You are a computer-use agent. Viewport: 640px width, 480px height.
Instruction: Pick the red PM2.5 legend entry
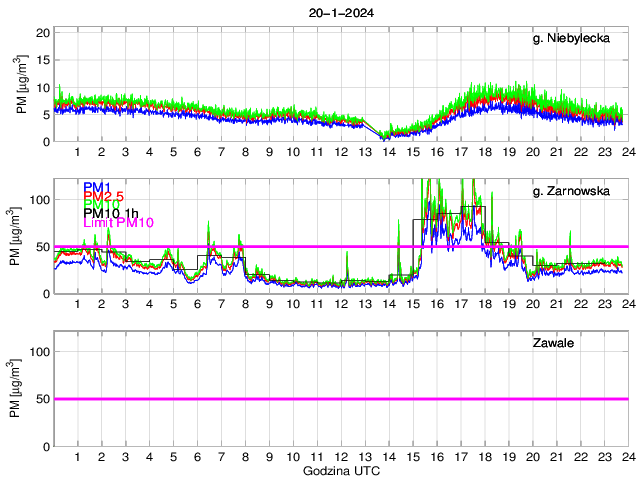(104, 200)
